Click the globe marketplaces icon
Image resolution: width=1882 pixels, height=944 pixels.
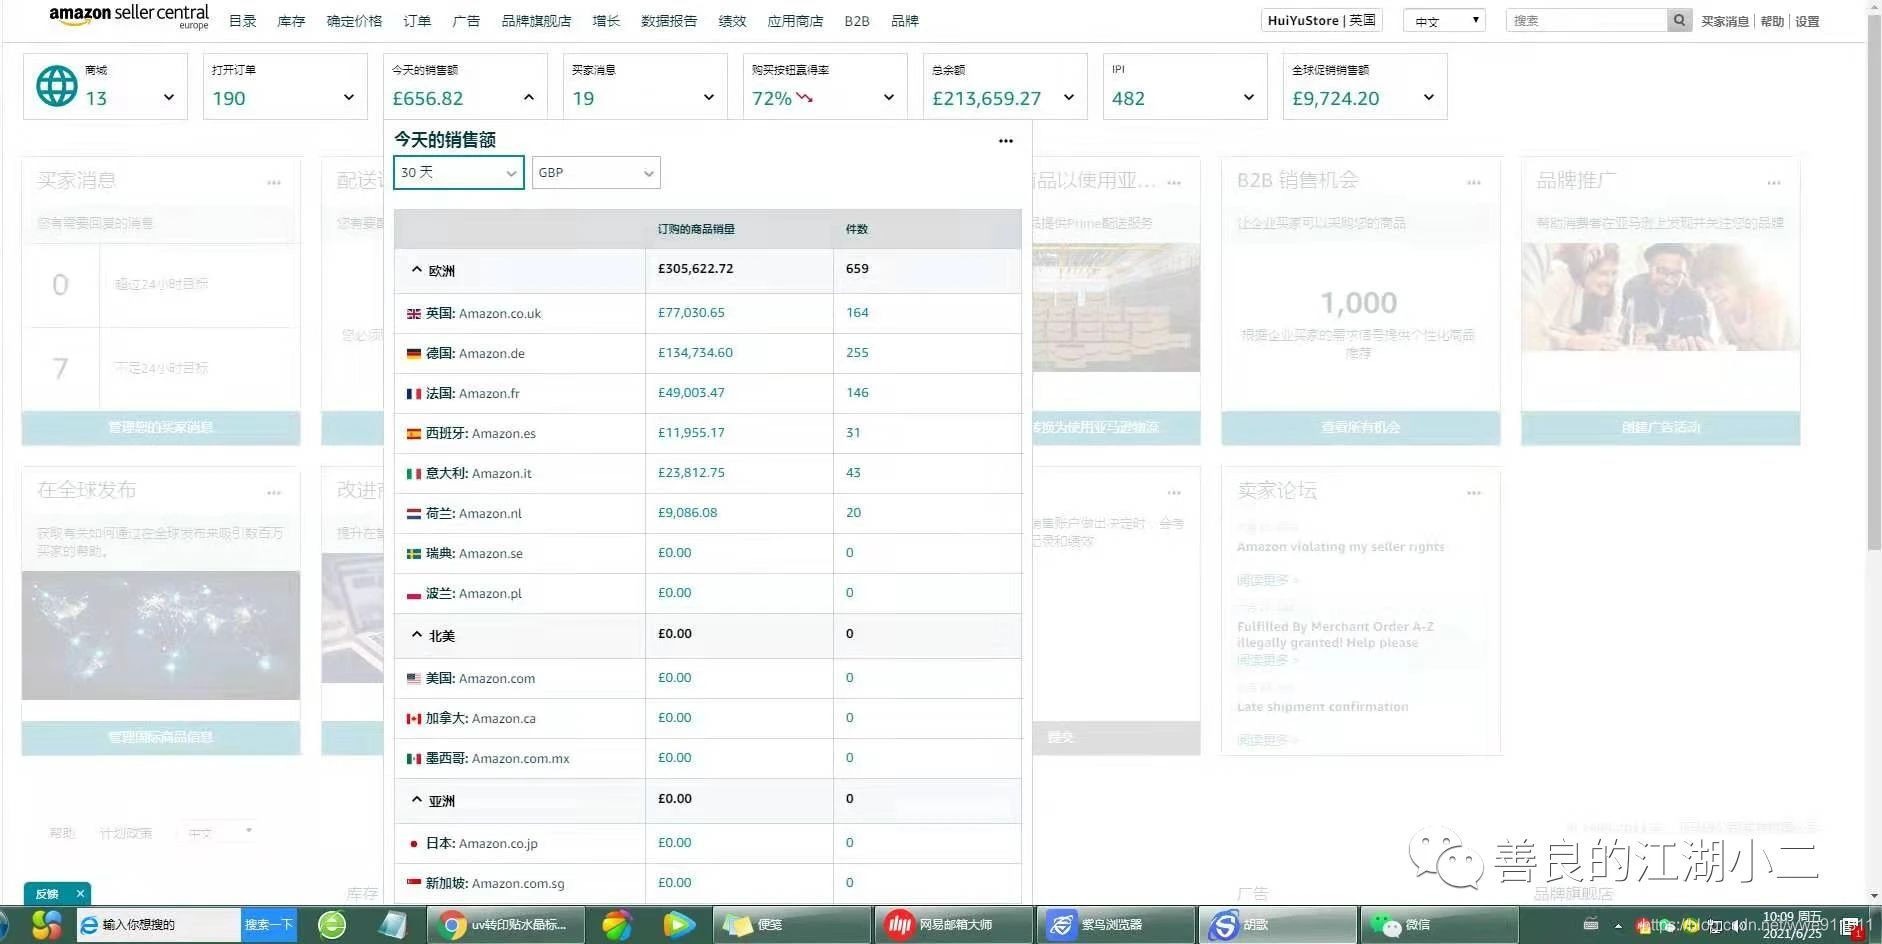pyautogui.click(x=57, y=86)
